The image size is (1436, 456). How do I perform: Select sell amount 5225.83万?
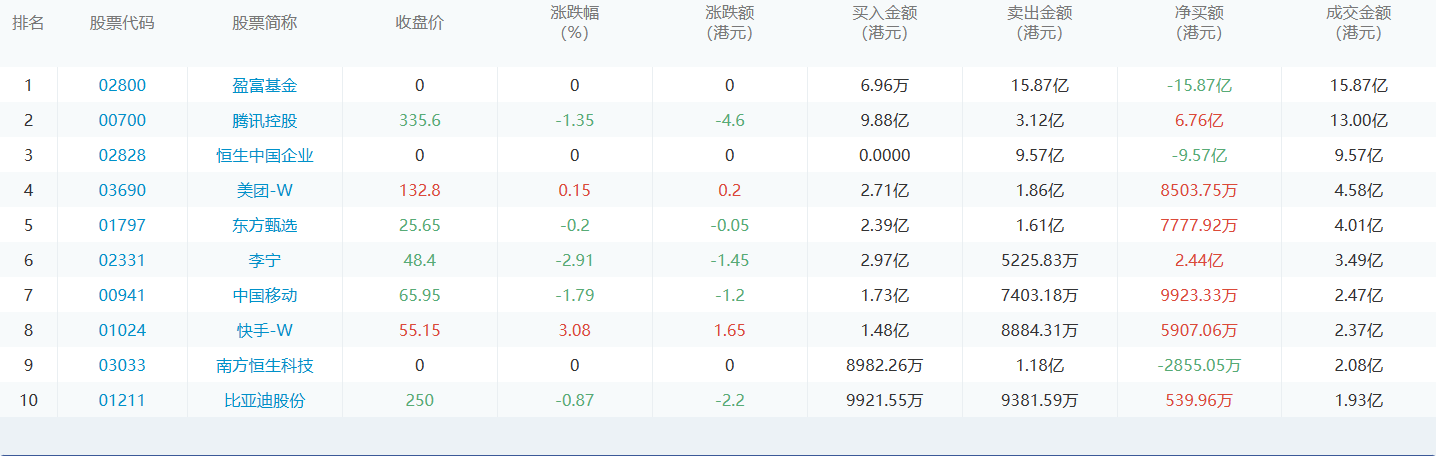(x=1039, y=261)
